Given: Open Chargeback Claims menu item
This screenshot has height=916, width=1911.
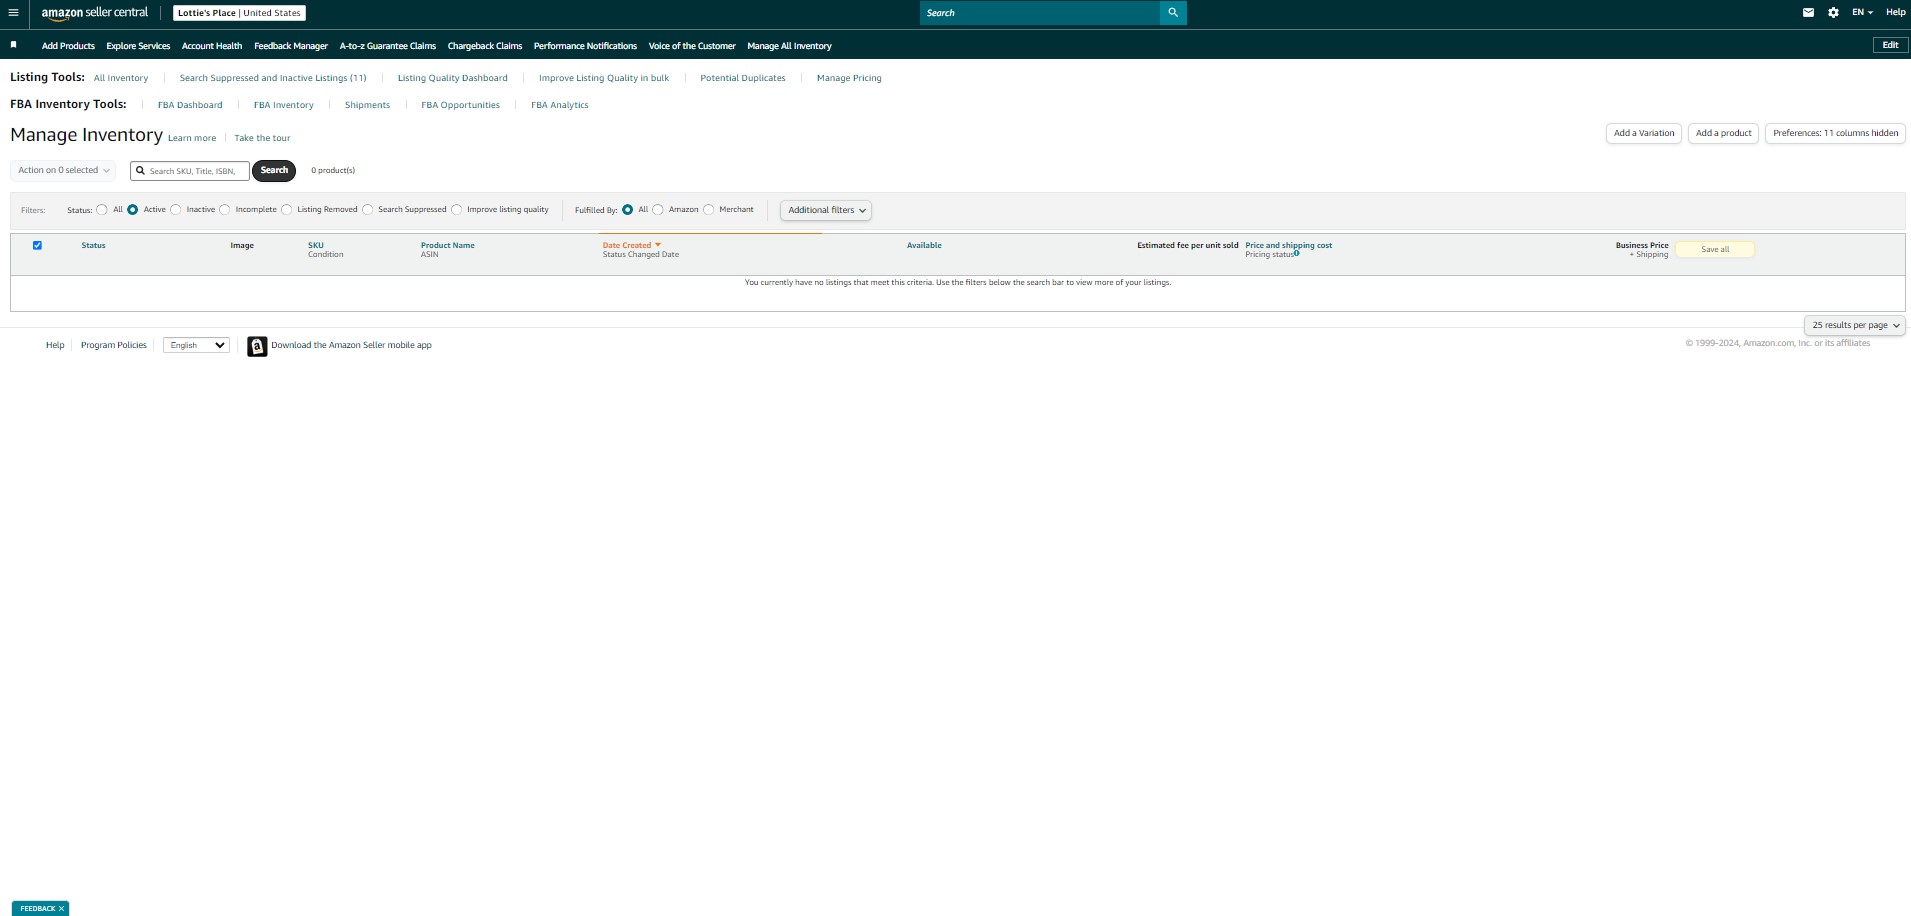Looking at the screenshot, I should [485, 46].
